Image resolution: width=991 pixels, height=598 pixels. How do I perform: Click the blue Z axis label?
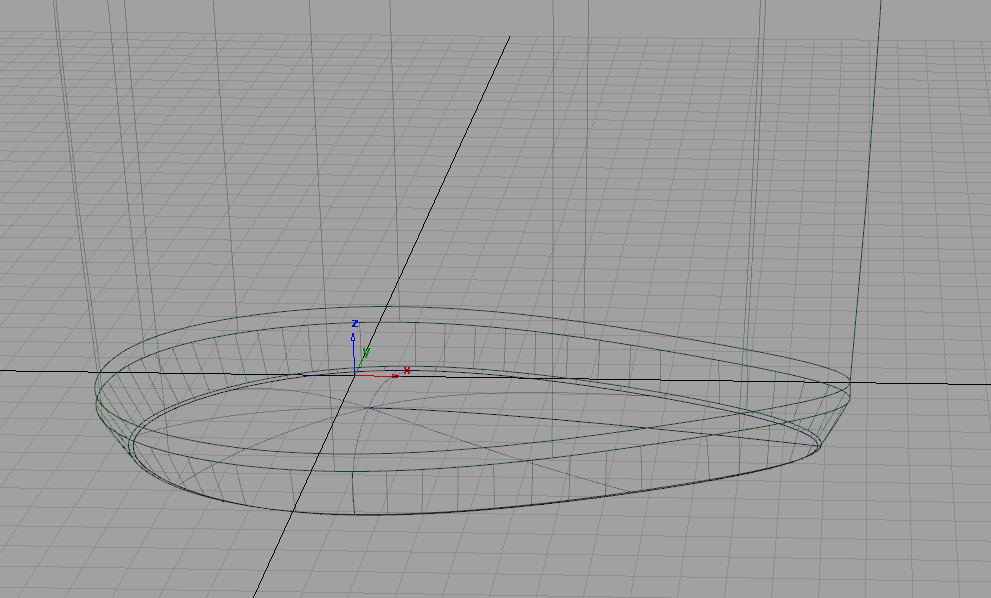355,324
